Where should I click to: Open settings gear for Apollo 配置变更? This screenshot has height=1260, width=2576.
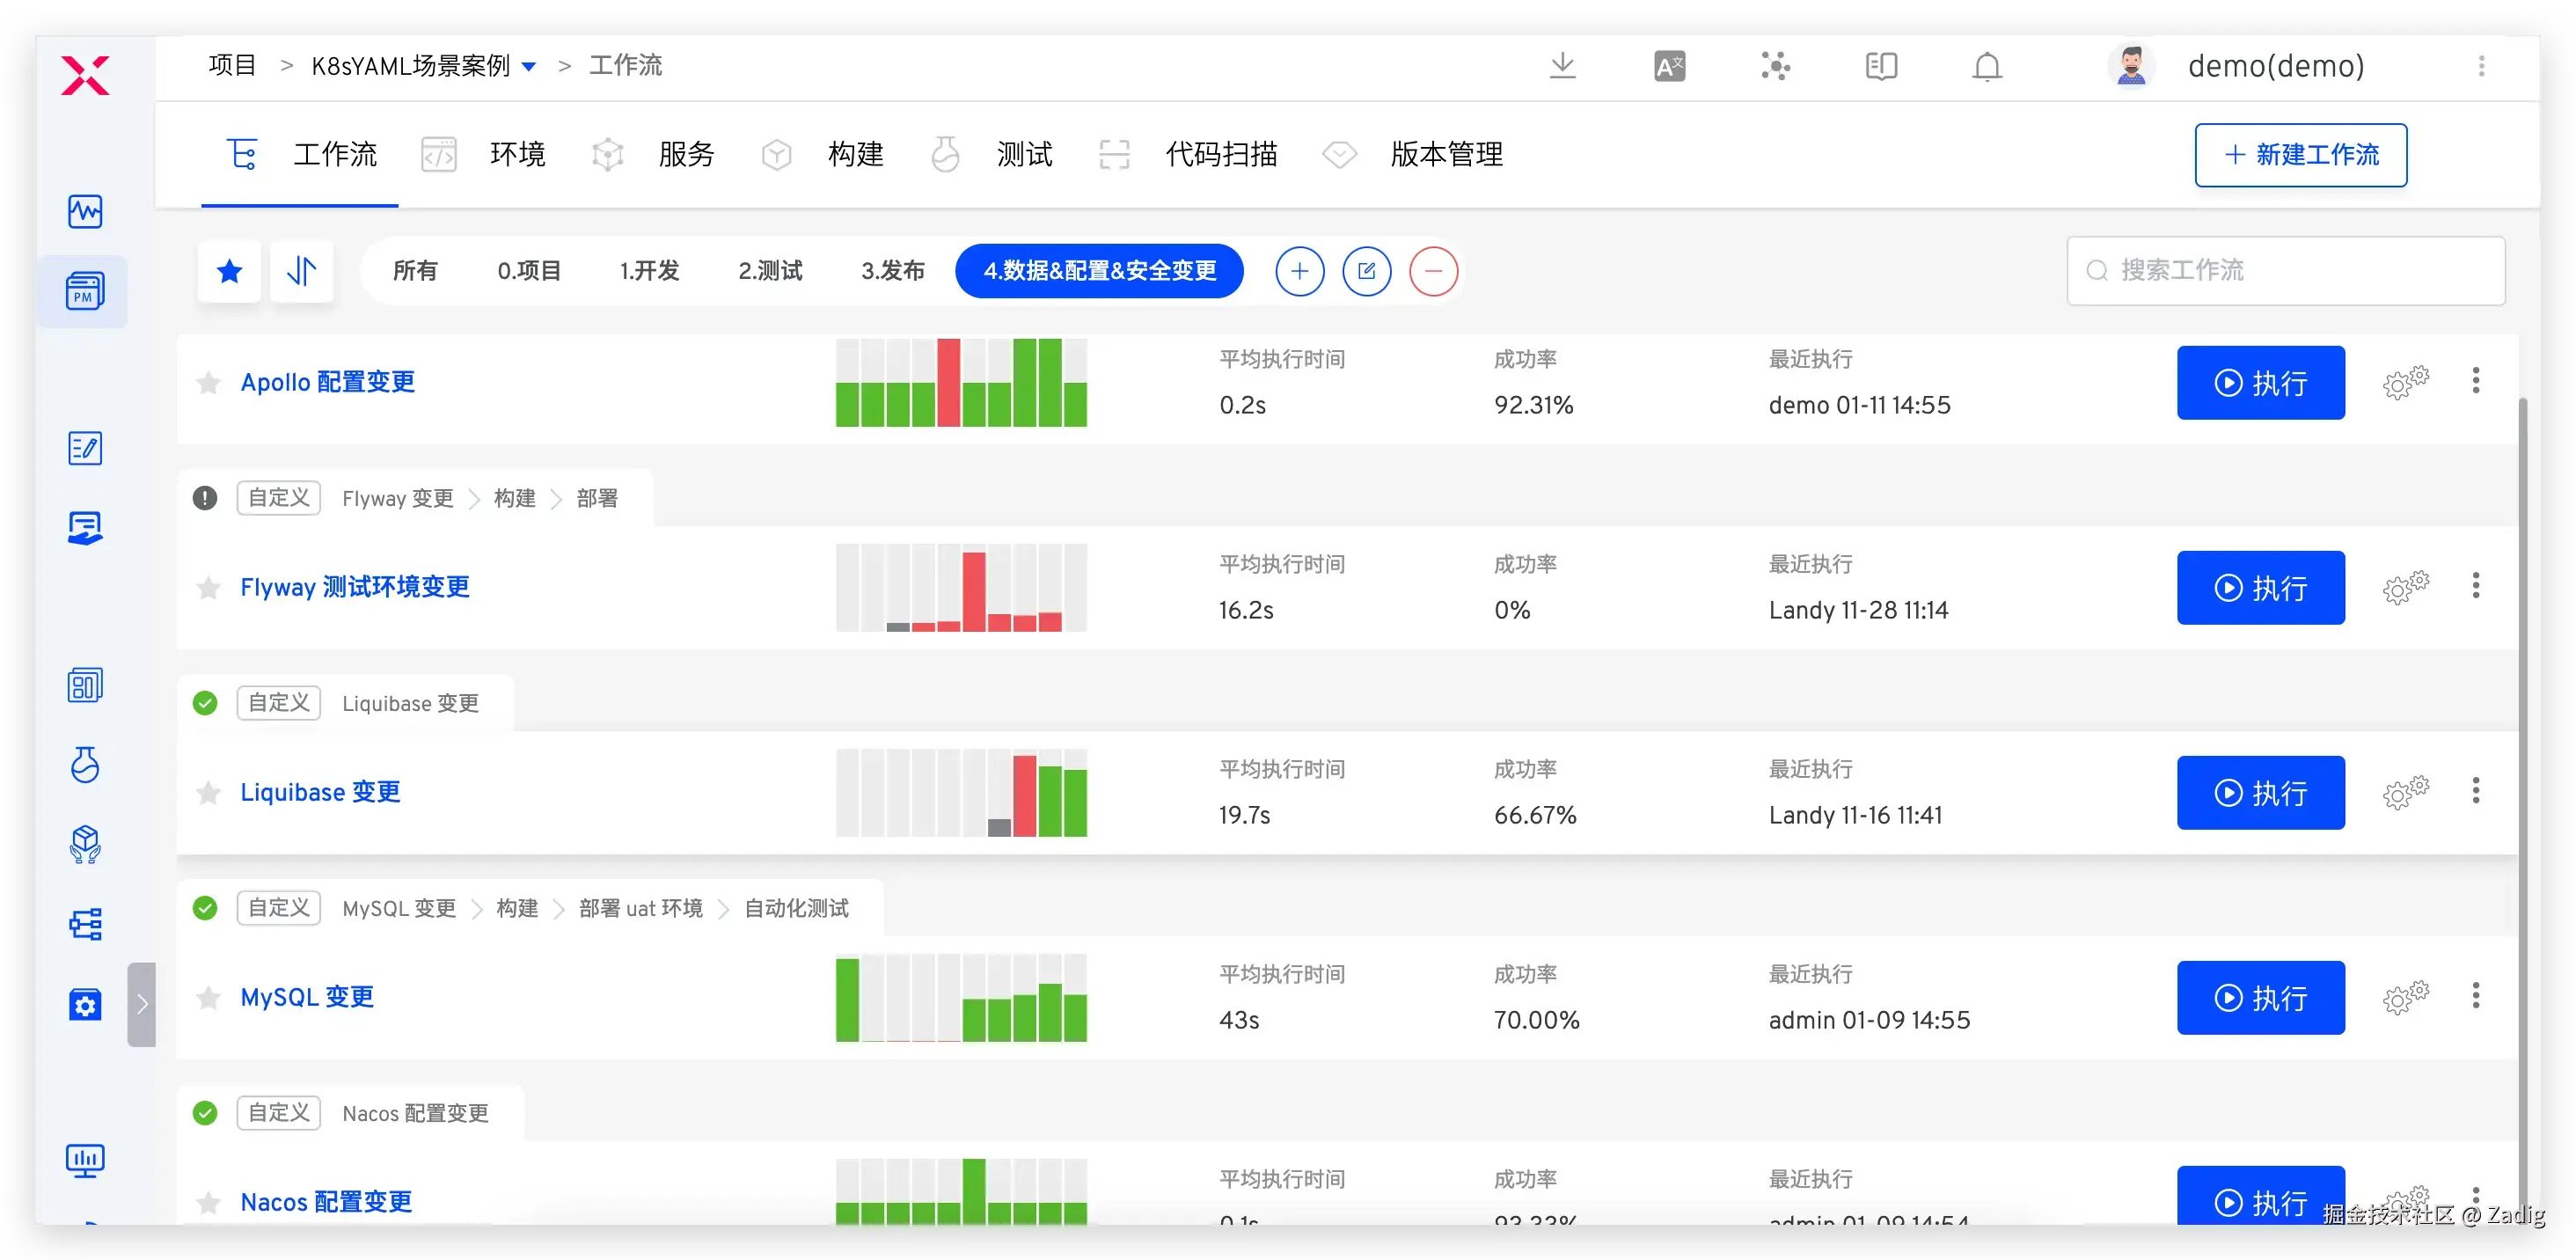click(2405, 382)
